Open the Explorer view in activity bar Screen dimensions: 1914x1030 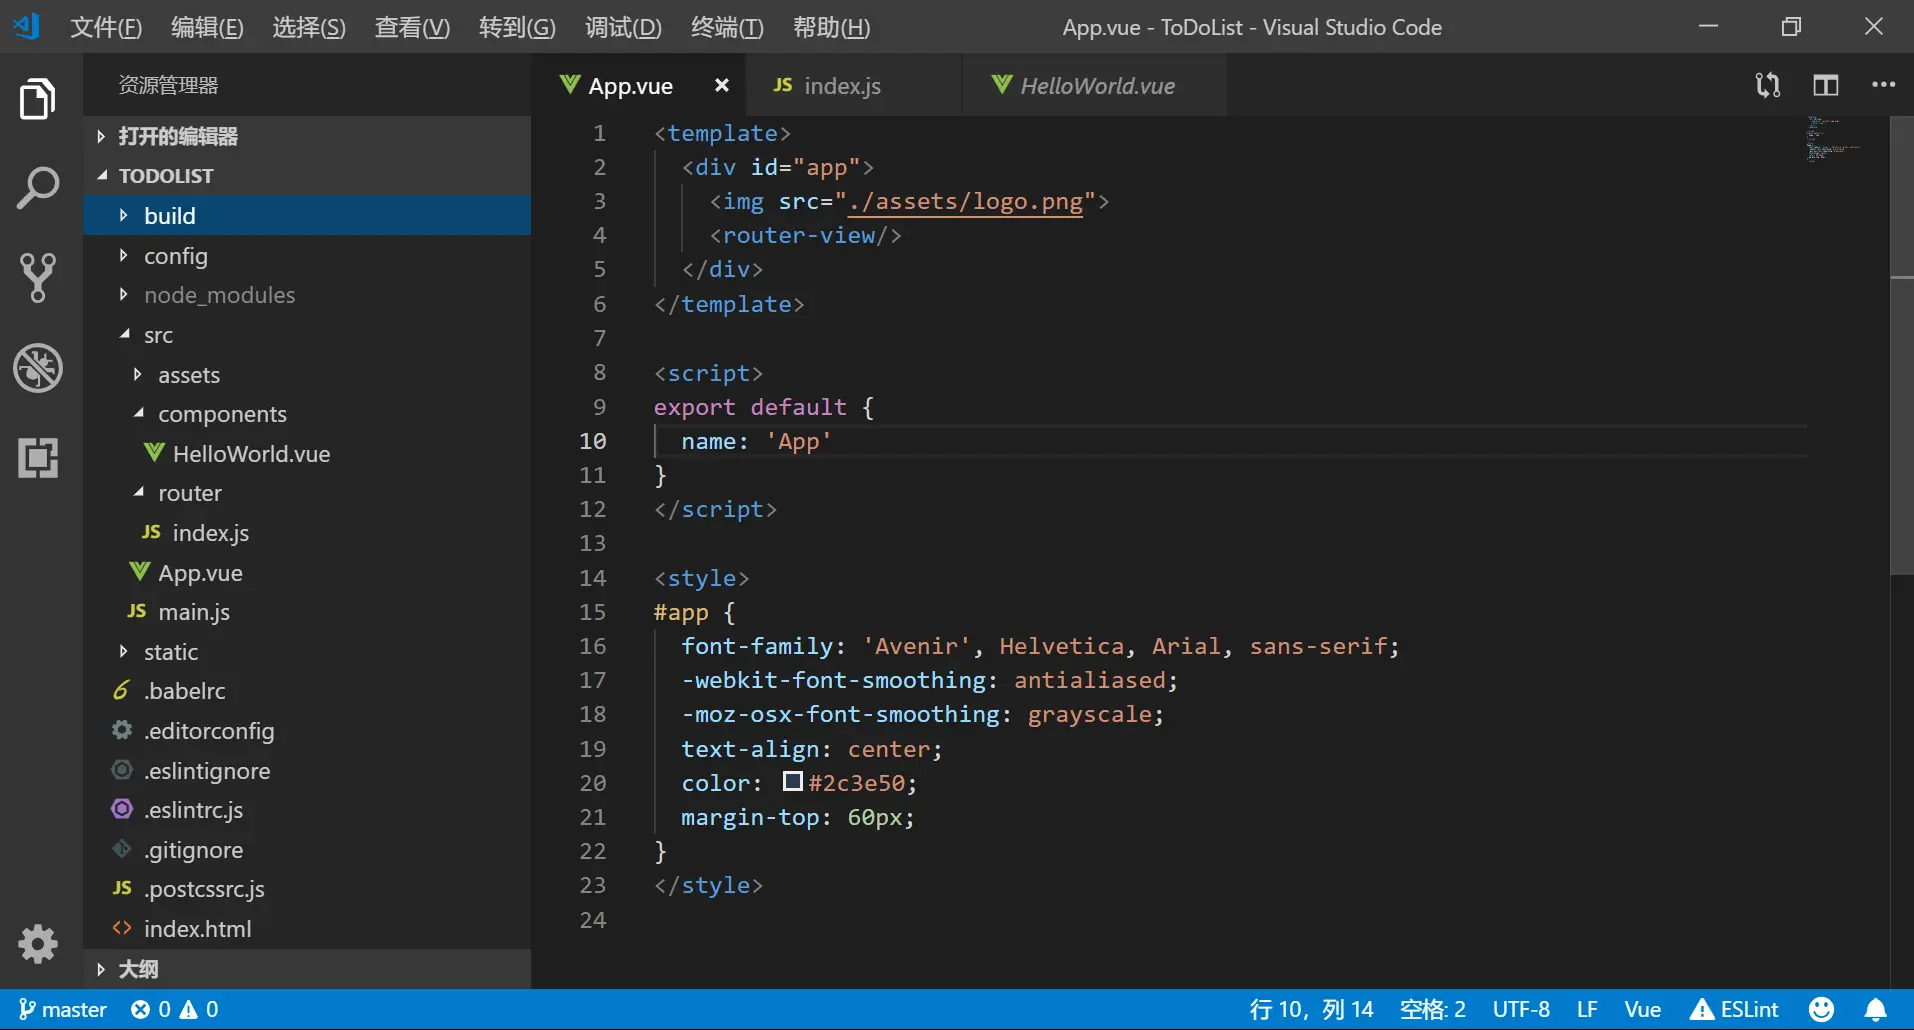38,98
